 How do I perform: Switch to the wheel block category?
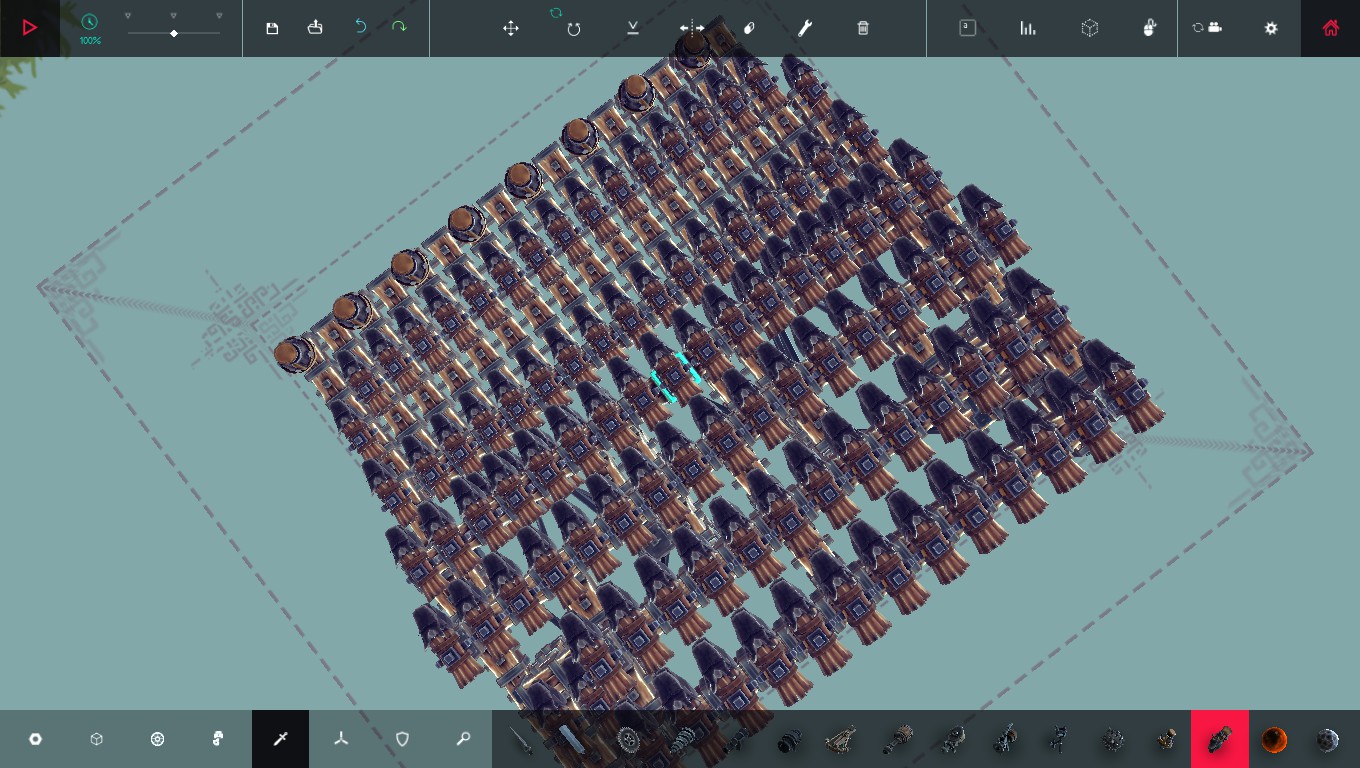(157, 739)
